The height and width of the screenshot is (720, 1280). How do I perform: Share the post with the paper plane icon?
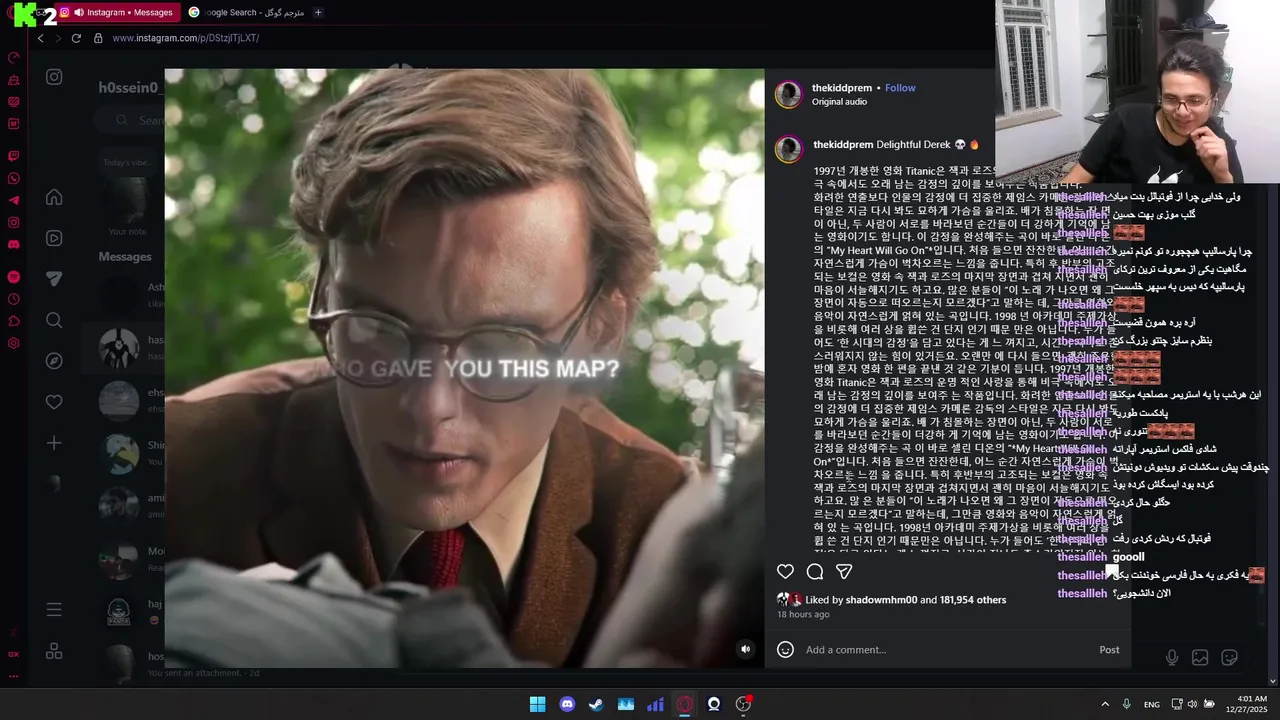(844, 571)
